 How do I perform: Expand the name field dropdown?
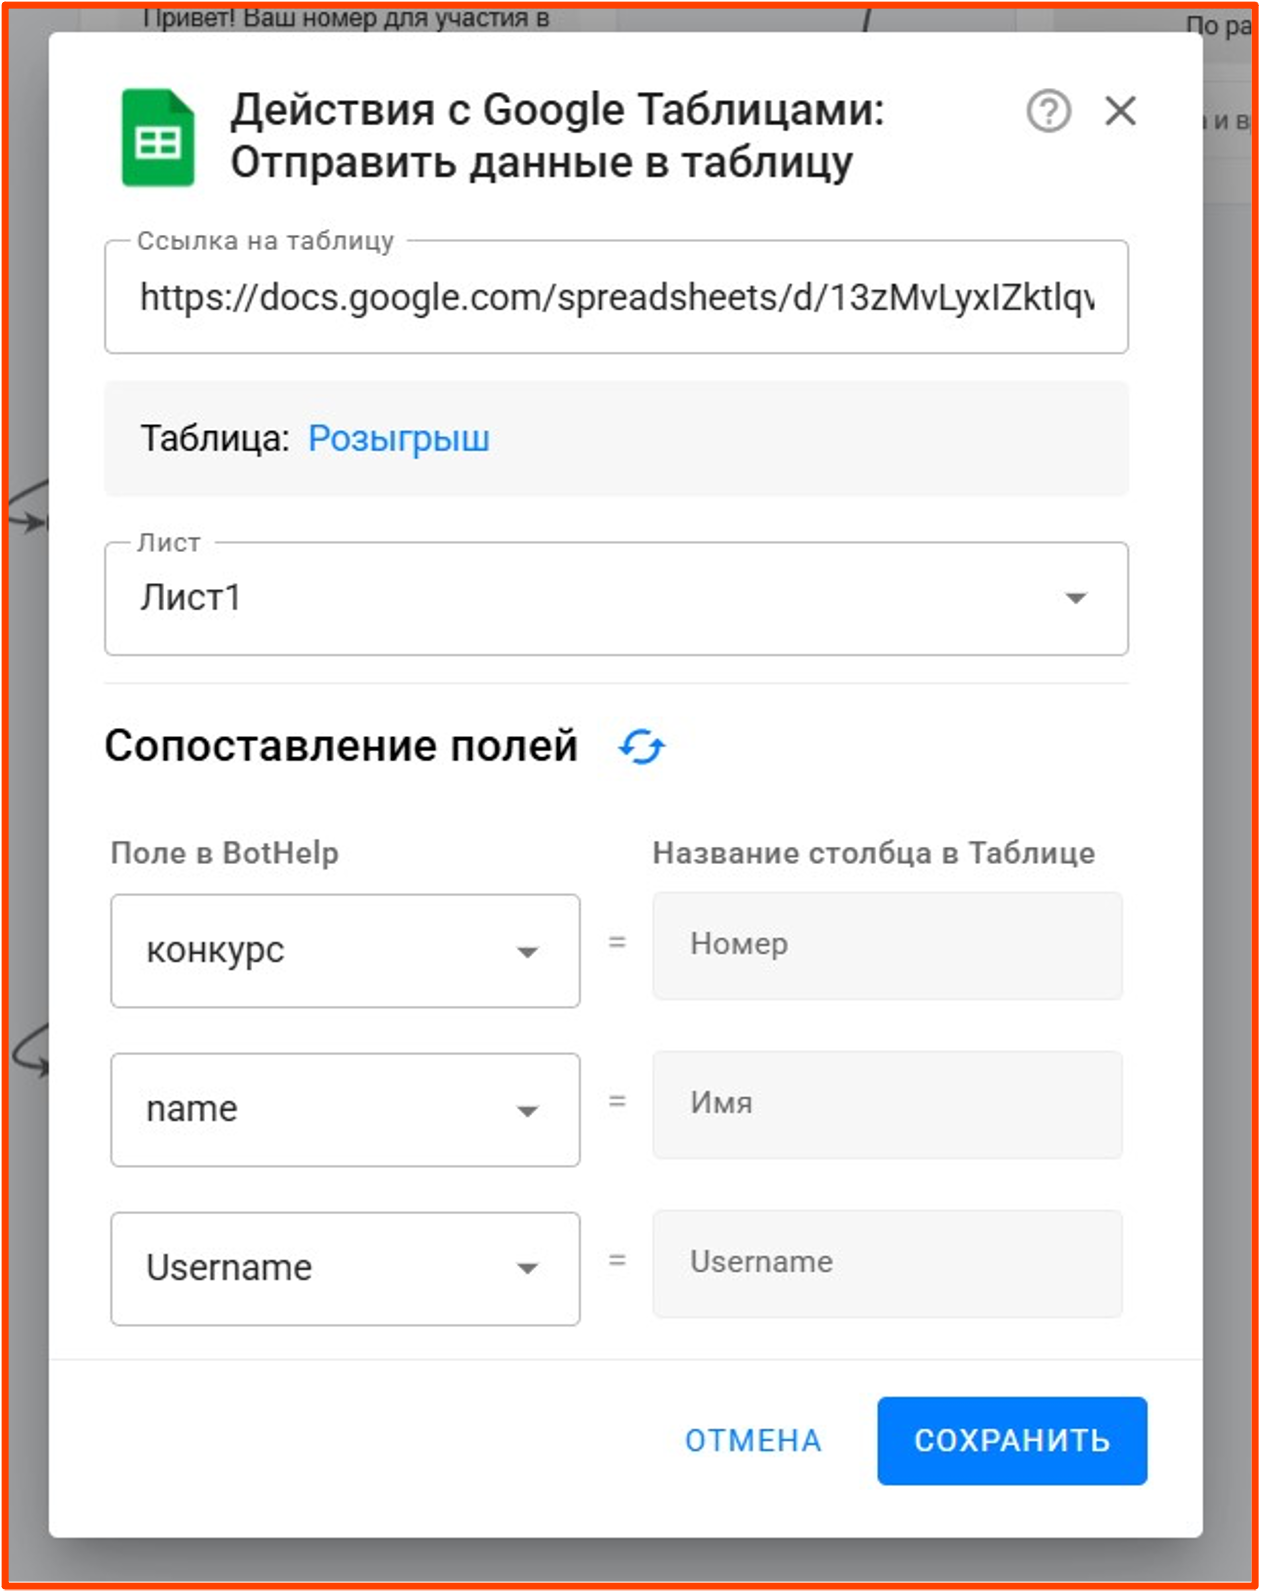tap(345, 1110)
